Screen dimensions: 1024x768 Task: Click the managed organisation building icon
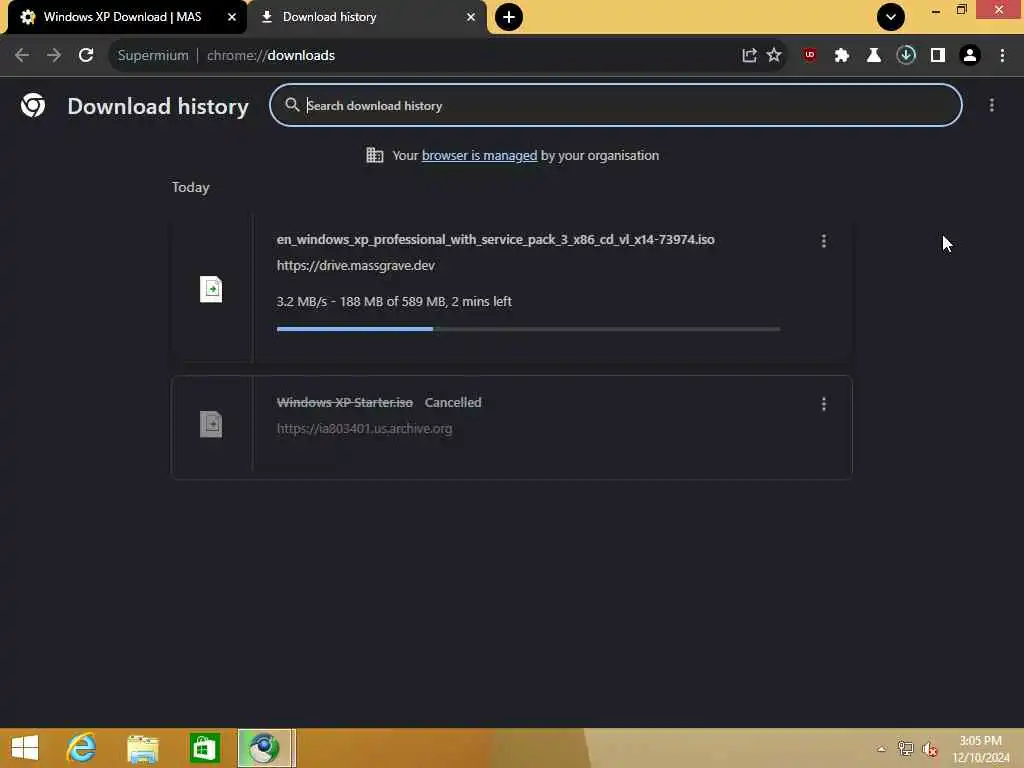(375, 155)
